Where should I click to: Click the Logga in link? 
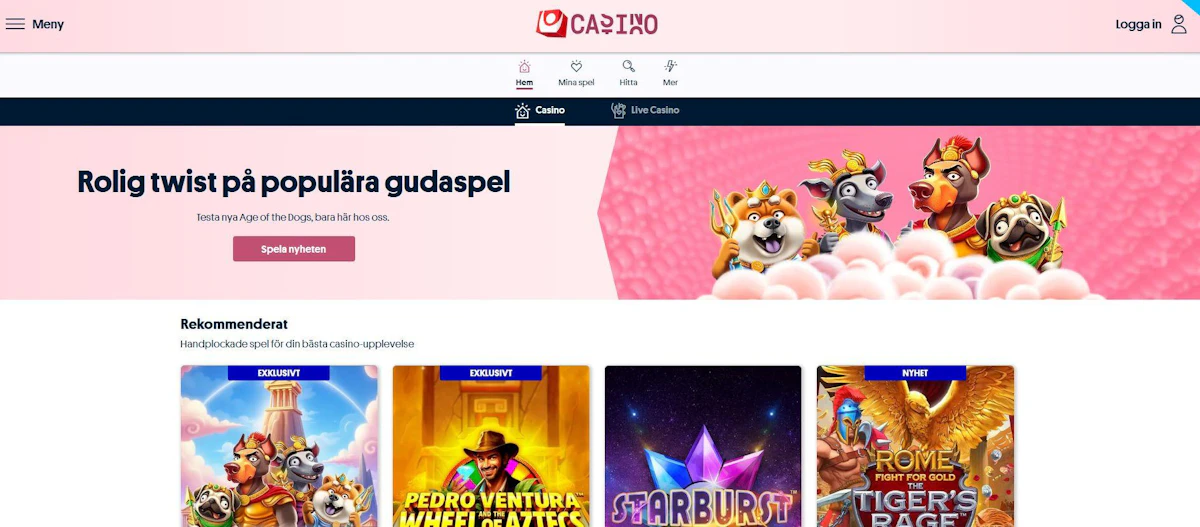coord(1138,24)
